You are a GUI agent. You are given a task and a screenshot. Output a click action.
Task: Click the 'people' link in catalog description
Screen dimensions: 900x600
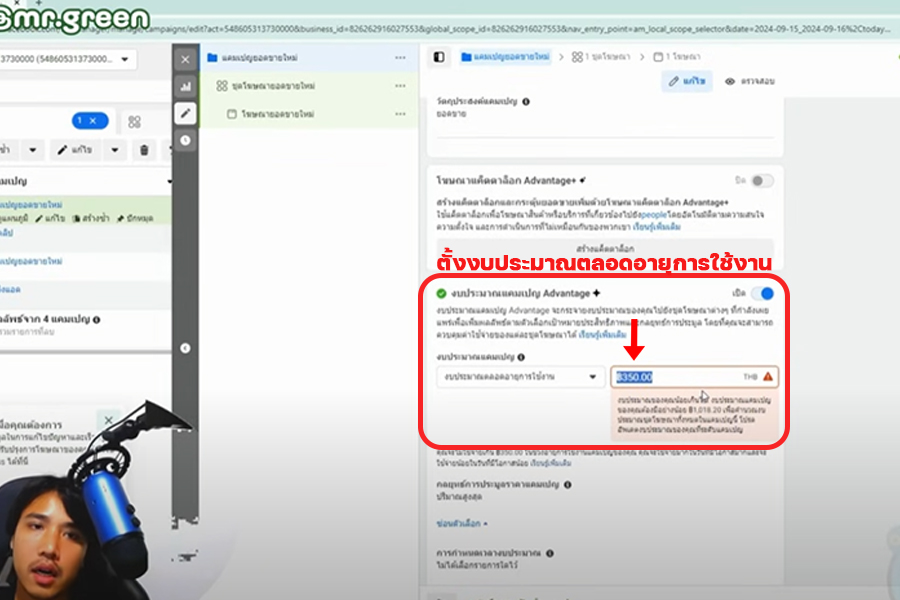click(653, 214)
